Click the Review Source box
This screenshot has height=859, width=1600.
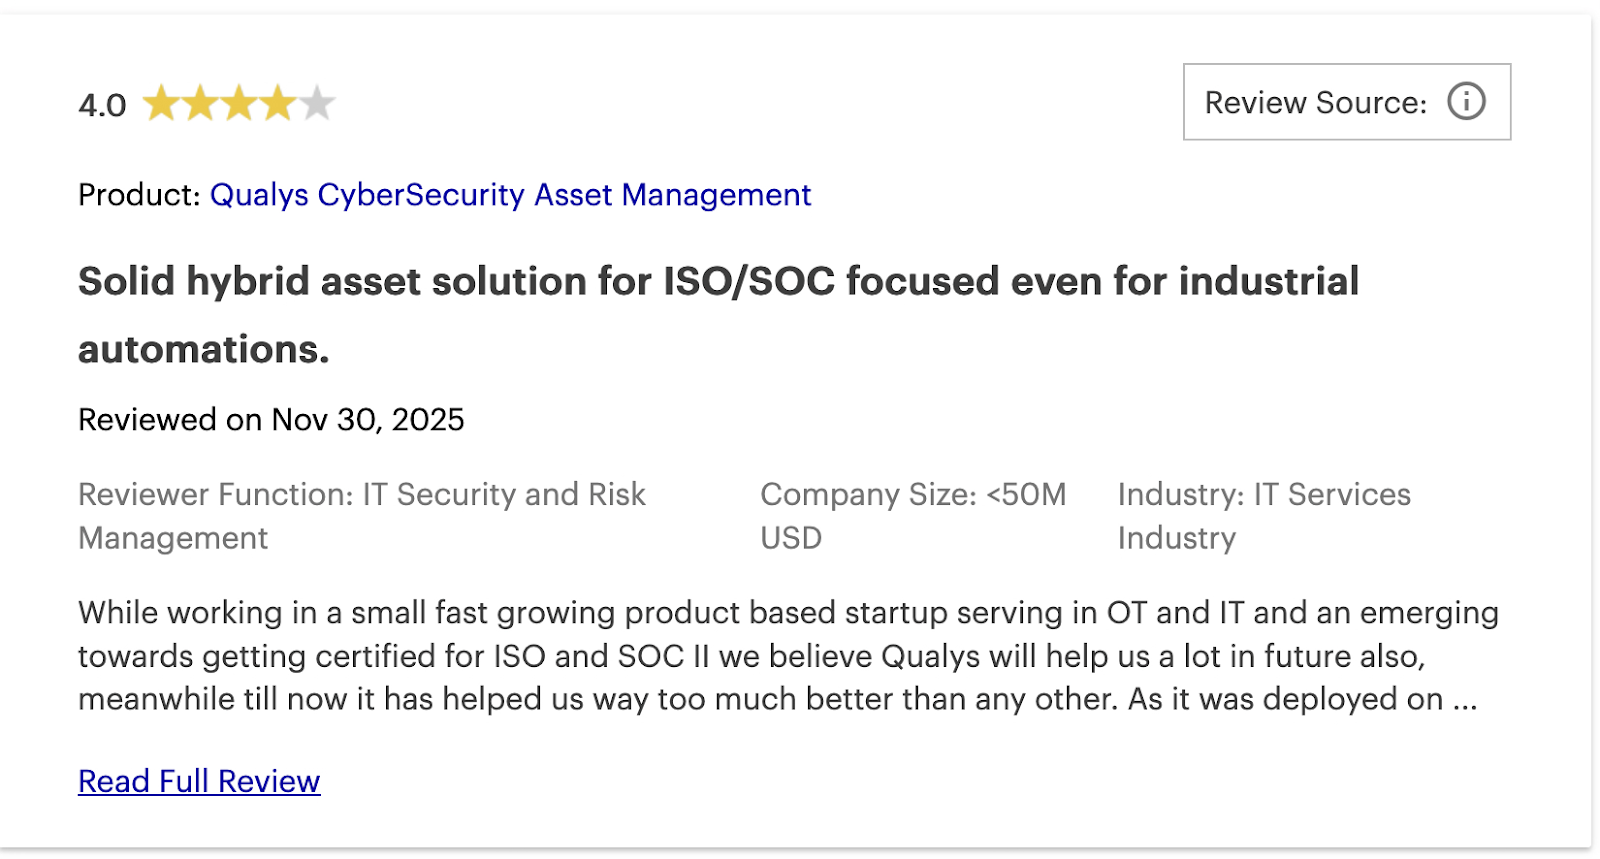pos(1345,101)
